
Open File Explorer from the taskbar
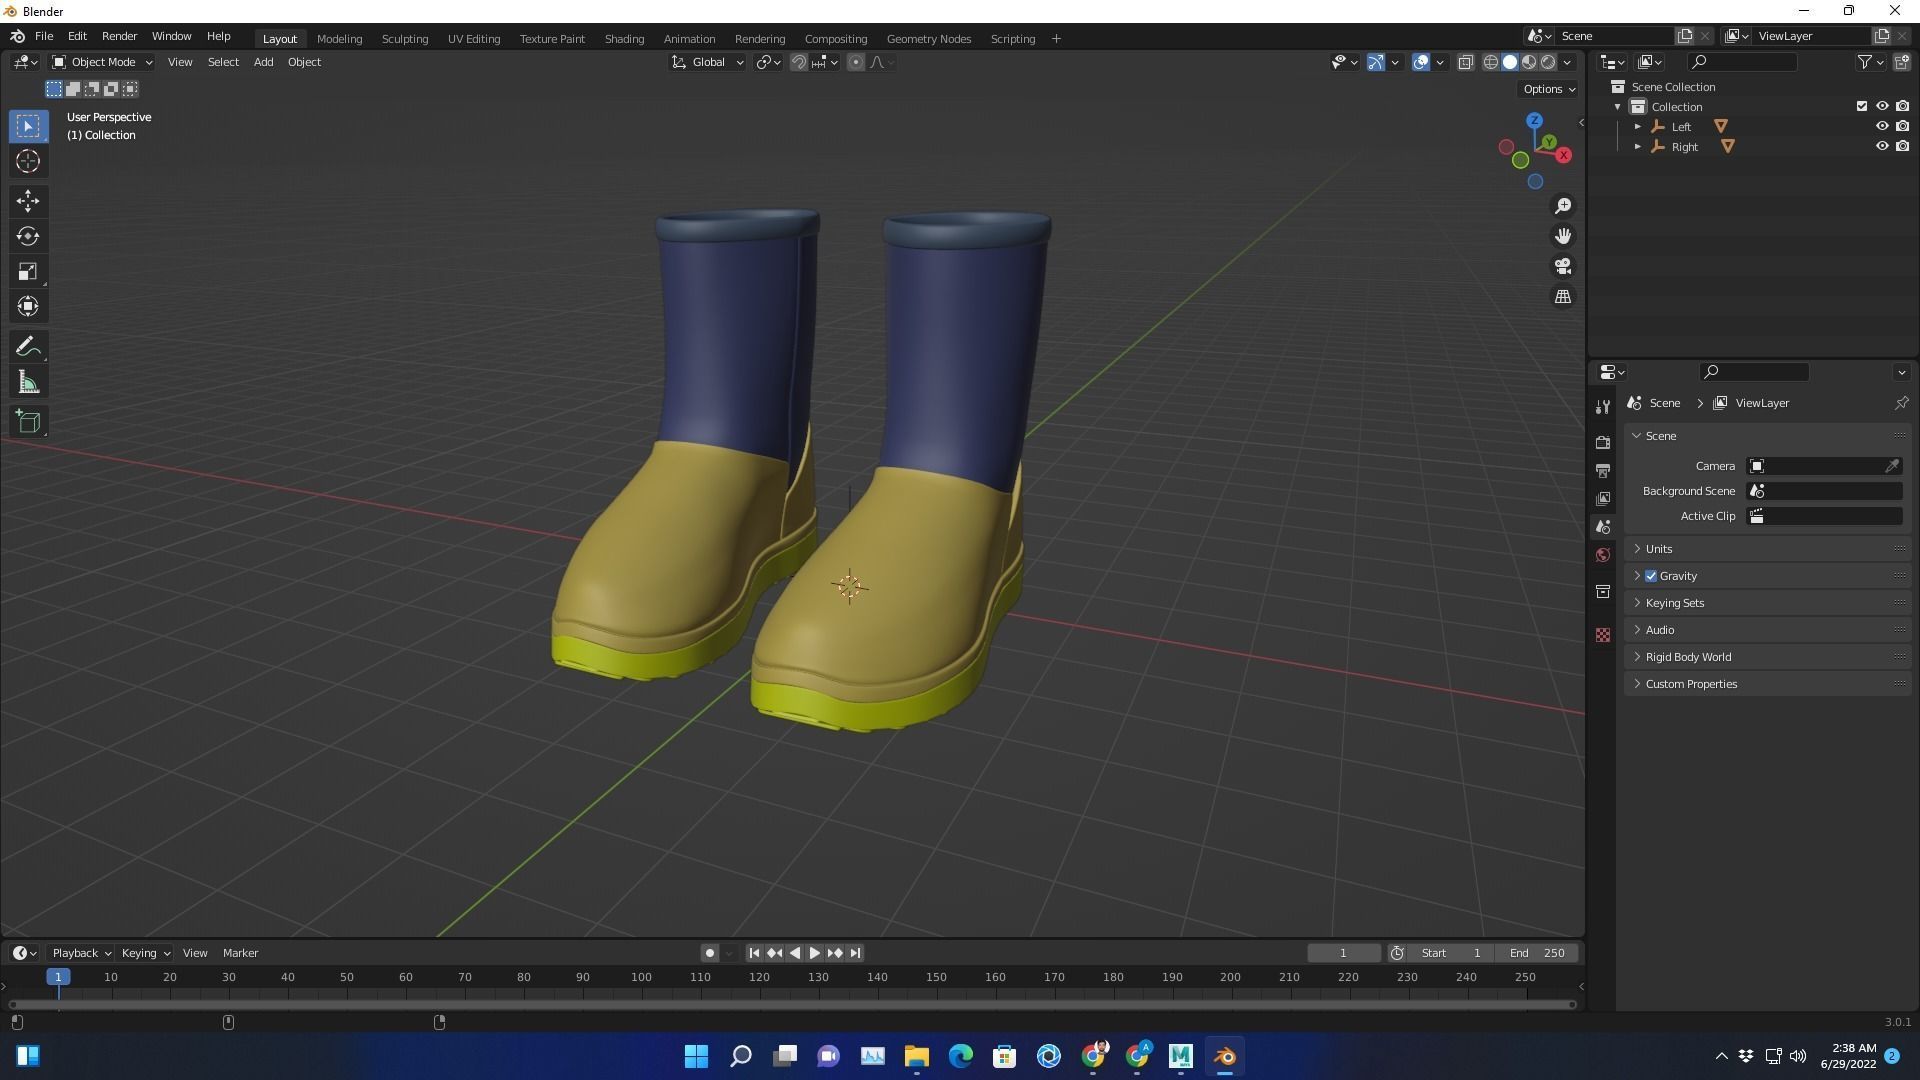pyautogui.click(x=917, y=1056)
